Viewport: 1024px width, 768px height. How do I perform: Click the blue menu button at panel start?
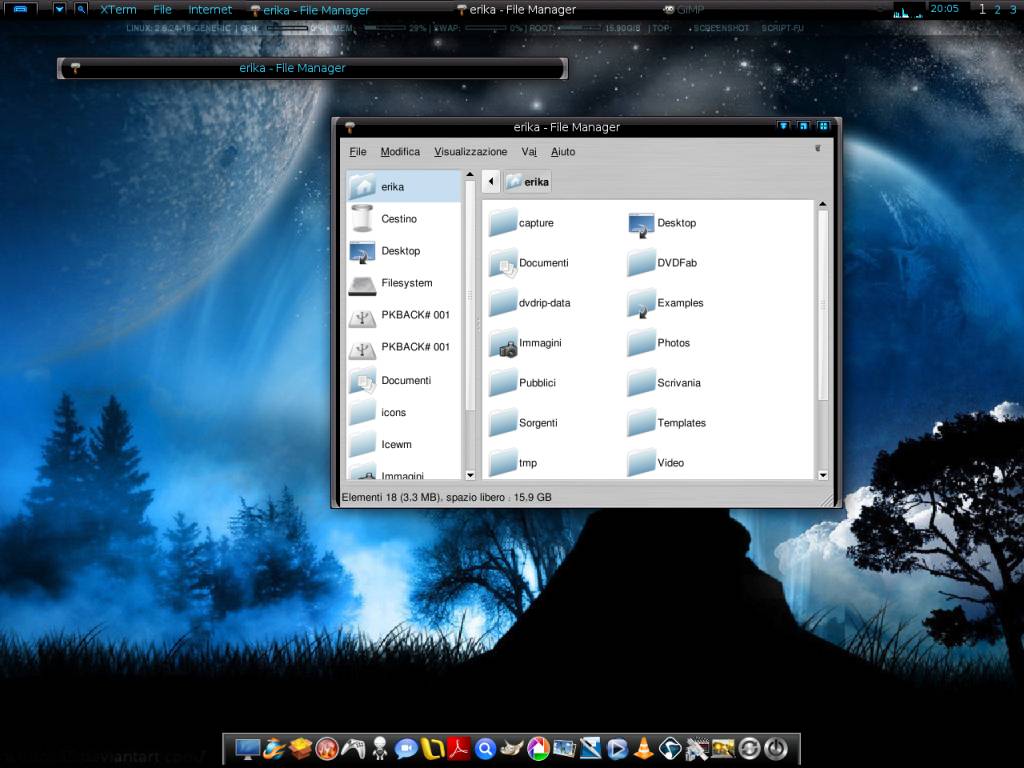click(20, 9)
